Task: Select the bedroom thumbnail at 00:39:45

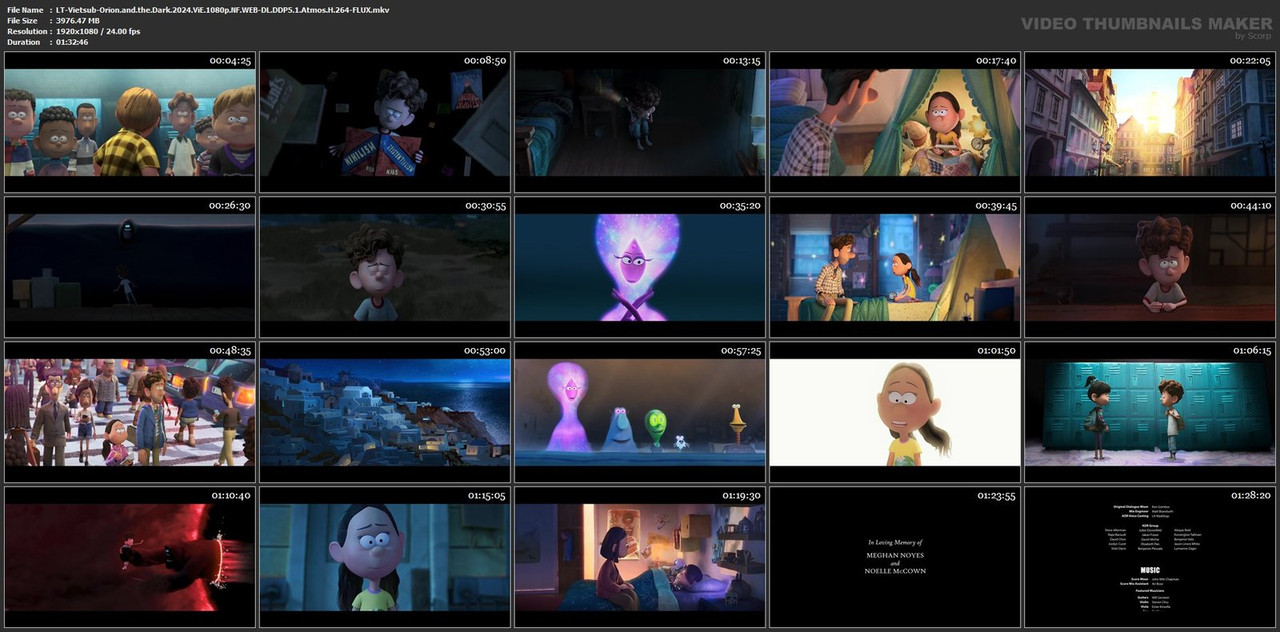Action: coord(895,267)
